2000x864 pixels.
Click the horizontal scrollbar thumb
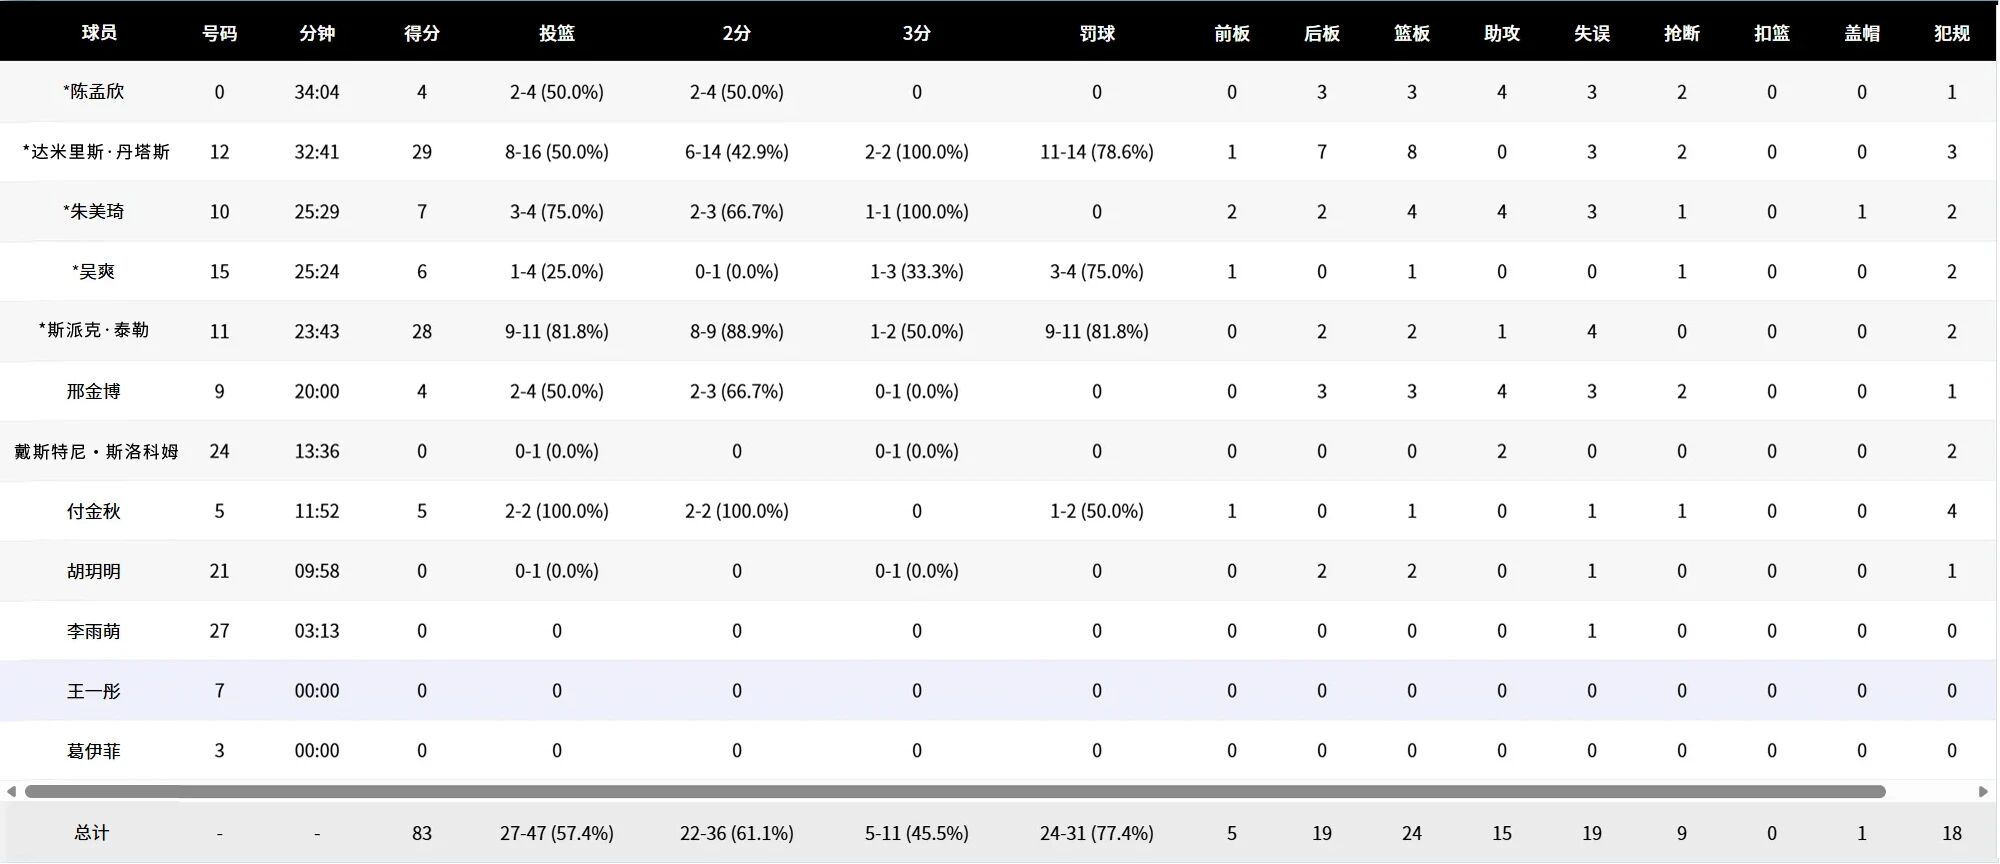(x=955, y=791)
